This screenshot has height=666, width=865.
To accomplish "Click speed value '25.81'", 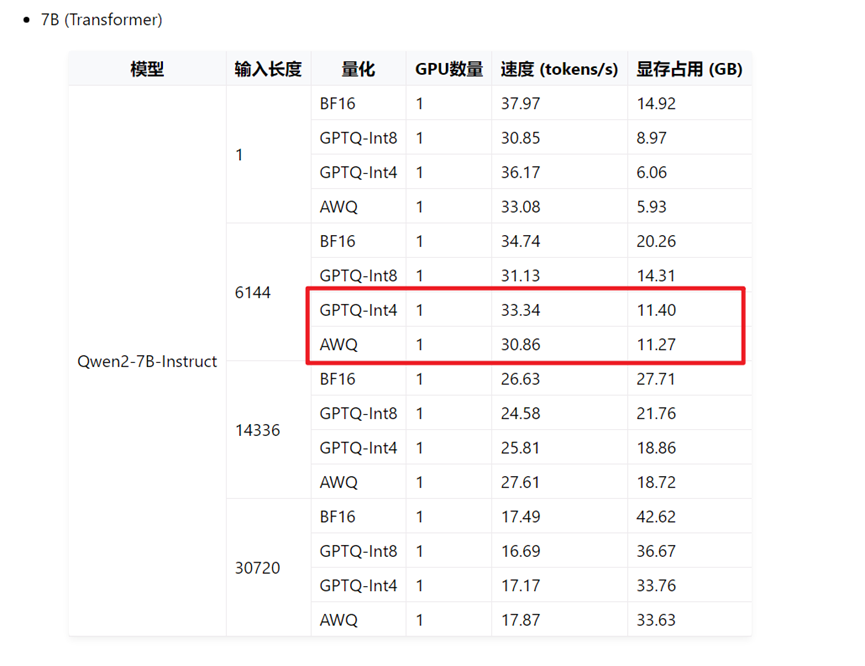I will point(520,447).
